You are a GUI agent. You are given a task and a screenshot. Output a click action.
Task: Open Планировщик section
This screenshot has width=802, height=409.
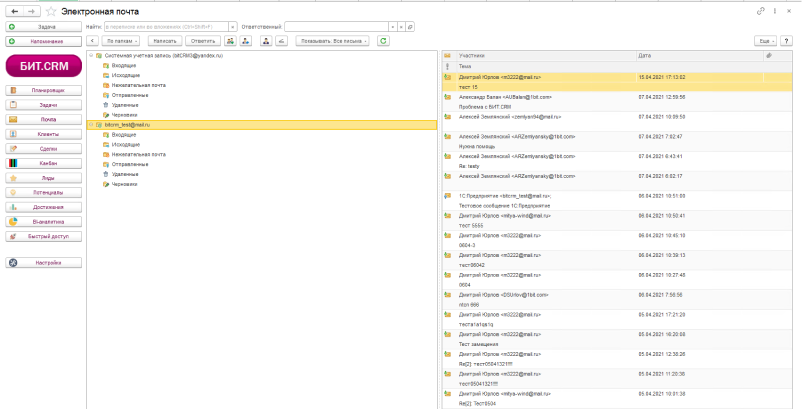(43, 90)
